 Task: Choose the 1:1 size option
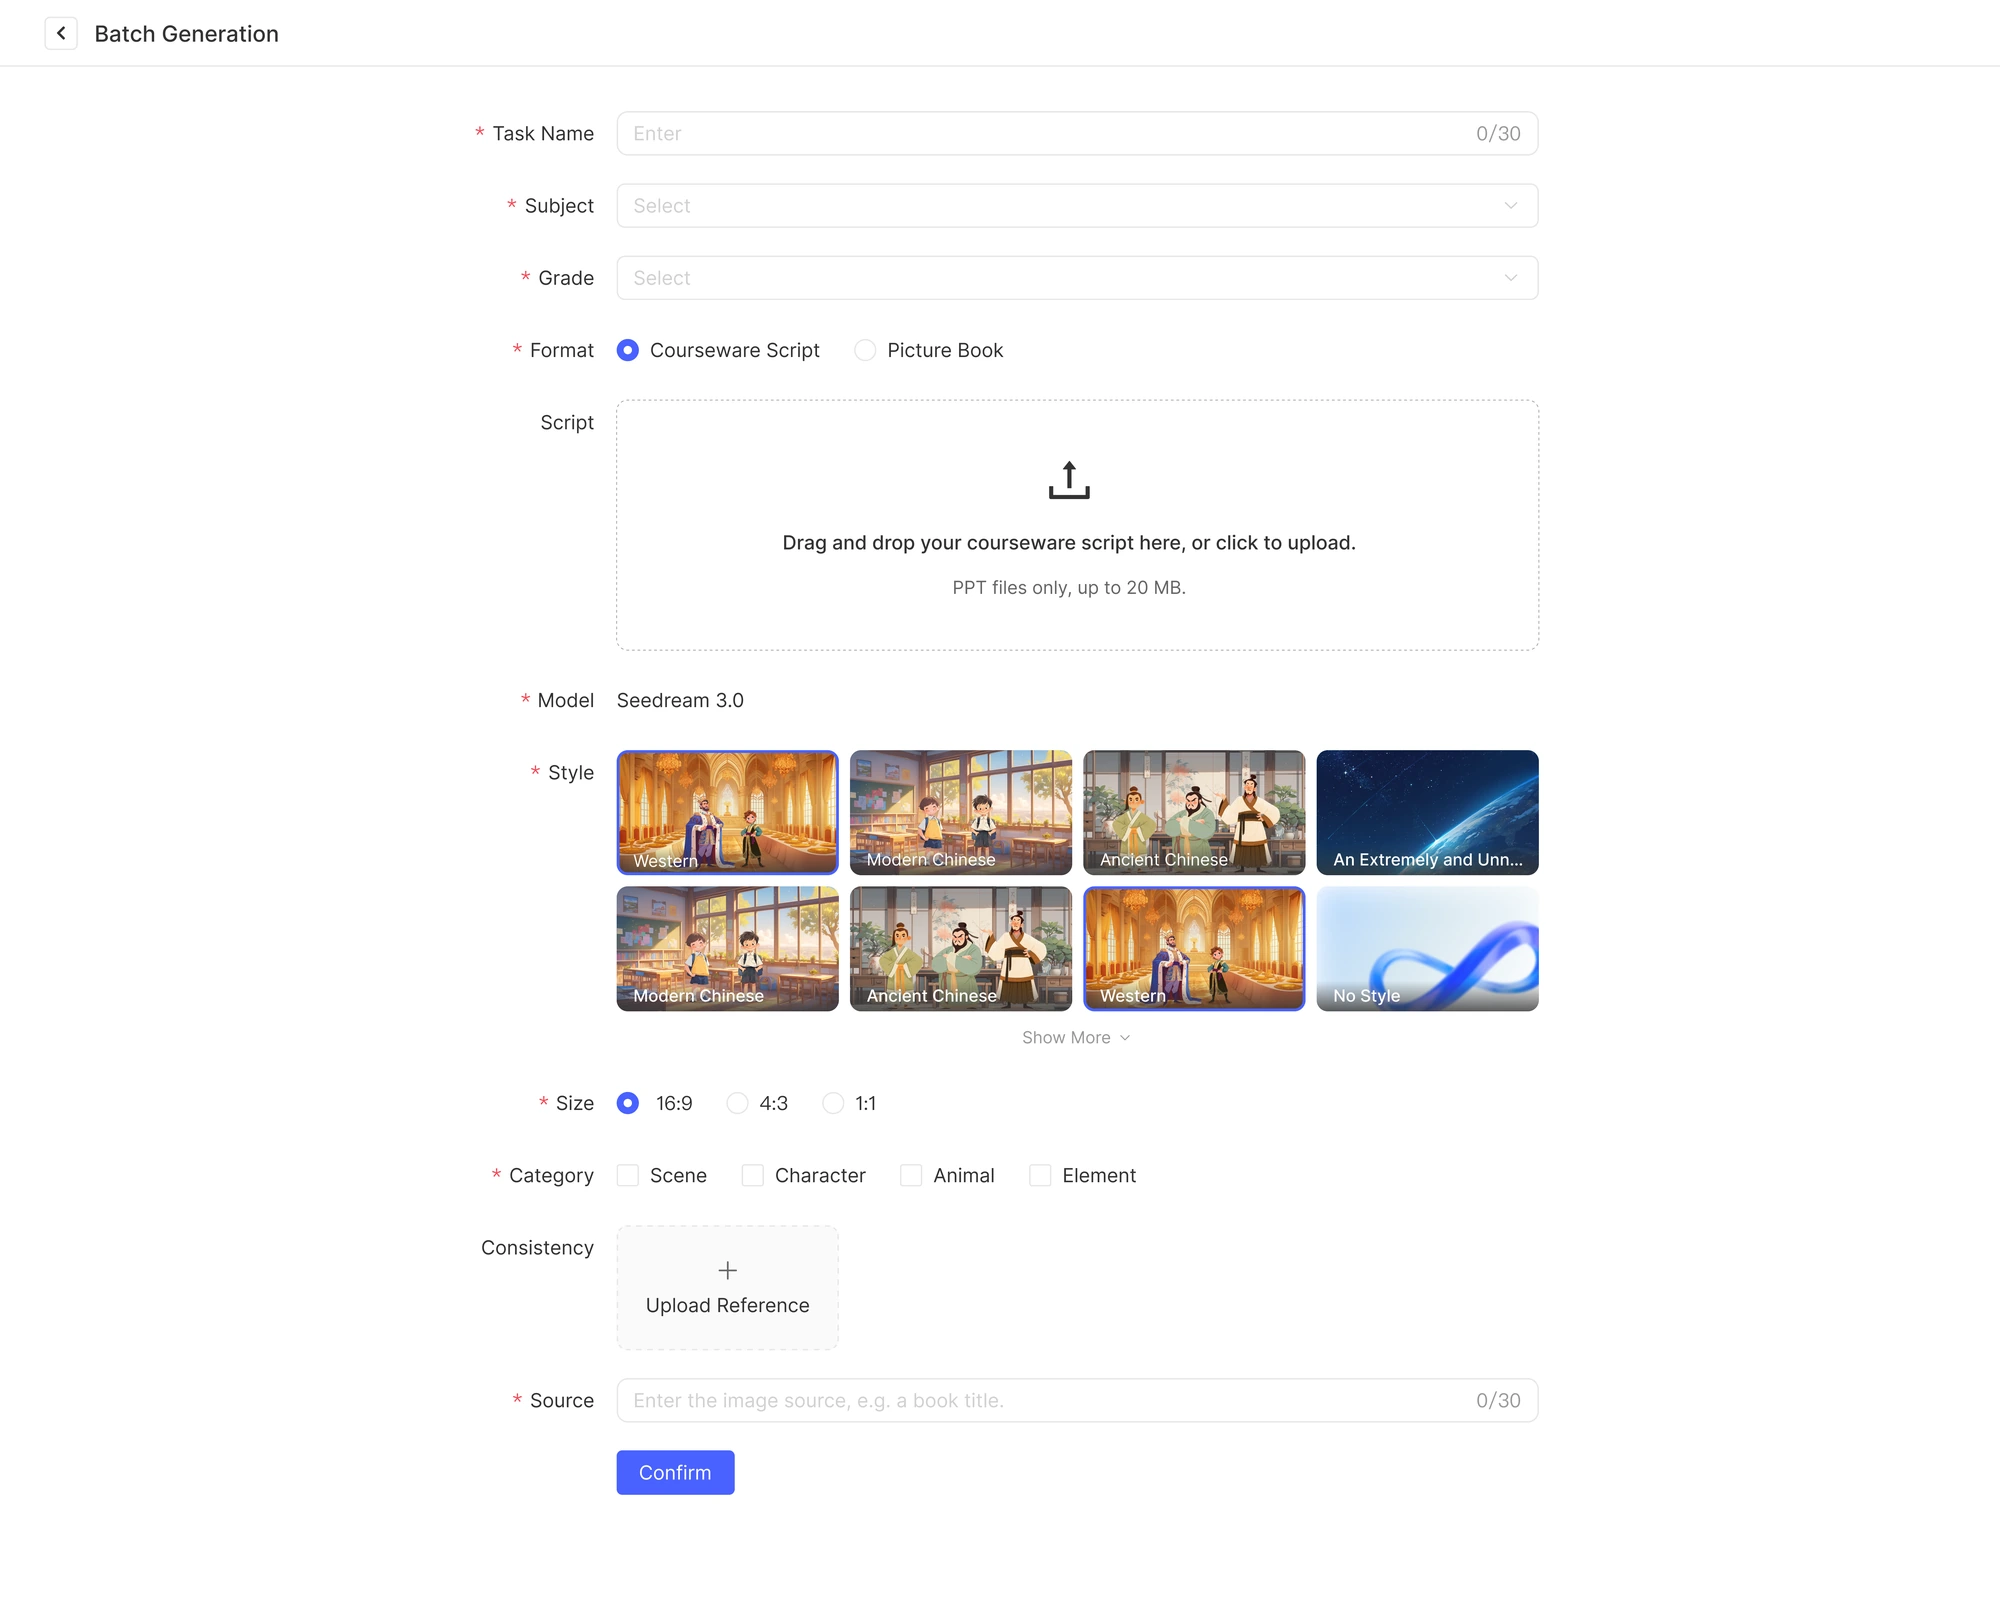tap(849, 1103)
